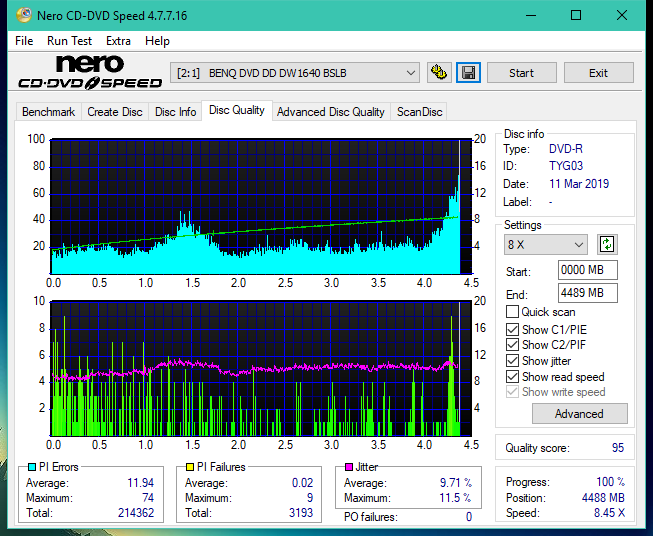Uncheck Show C1/PIE checkbox
Viewport: 653px width, 536px height.
pyautogui.click(x=512, y=329)
